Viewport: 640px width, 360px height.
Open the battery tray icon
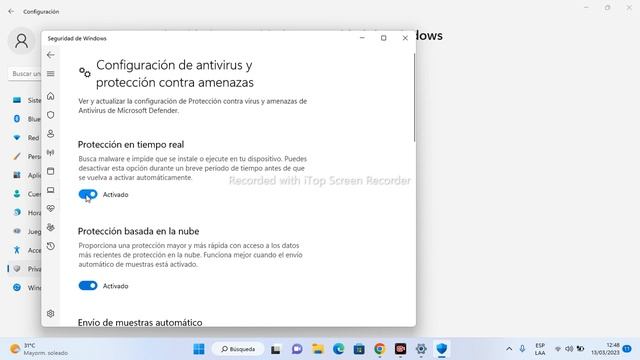pyautogui.click(x=580, y=349)
